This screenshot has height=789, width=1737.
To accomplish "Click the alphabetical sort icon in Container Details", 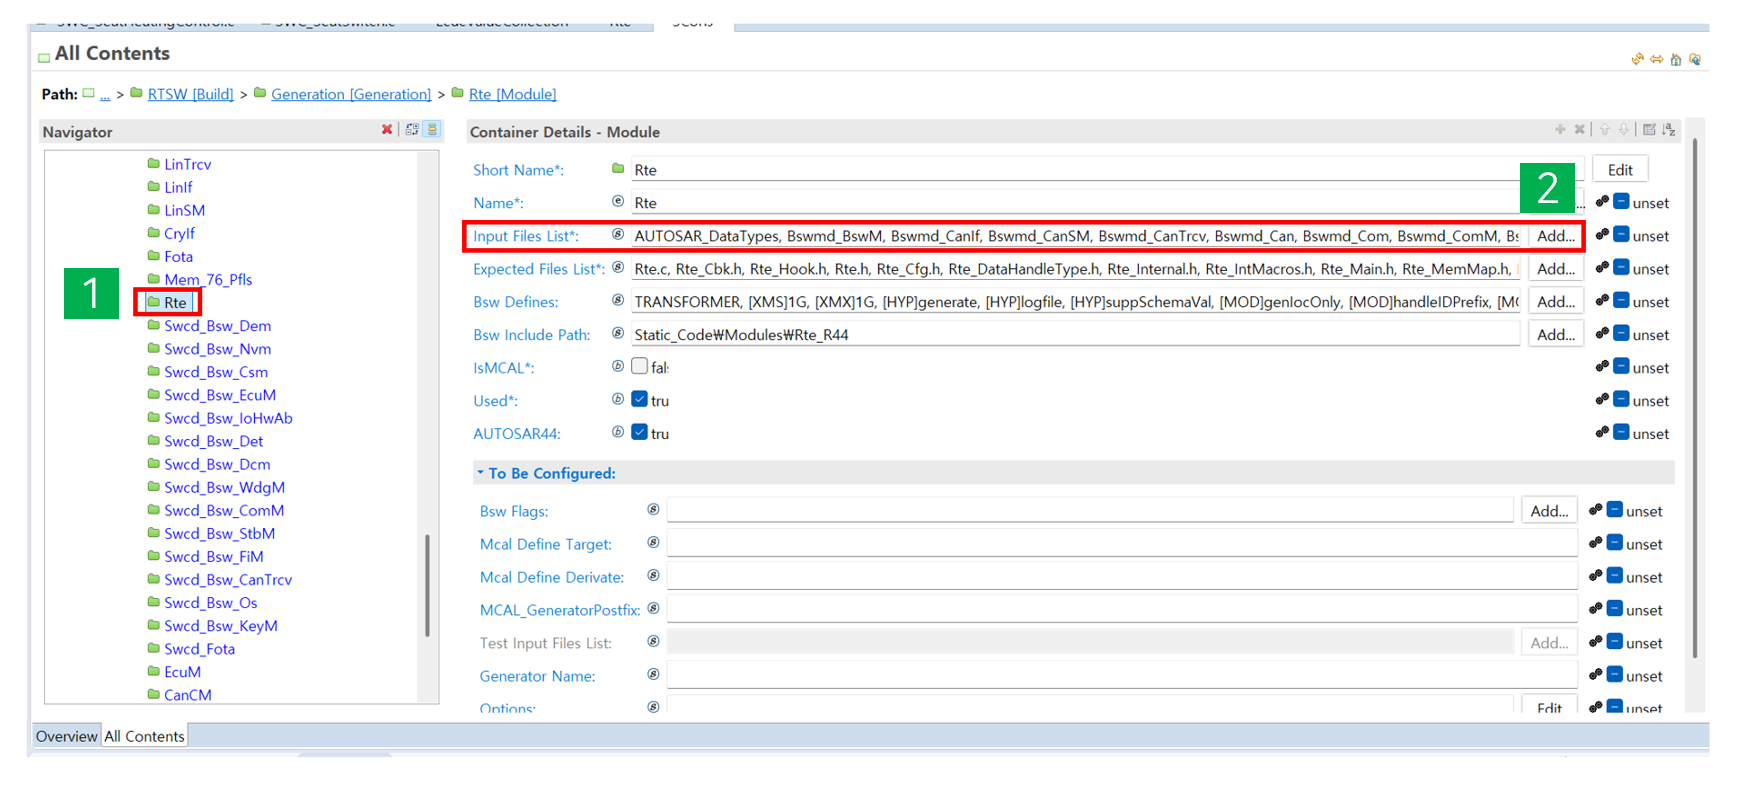I will coord(1669,130).
